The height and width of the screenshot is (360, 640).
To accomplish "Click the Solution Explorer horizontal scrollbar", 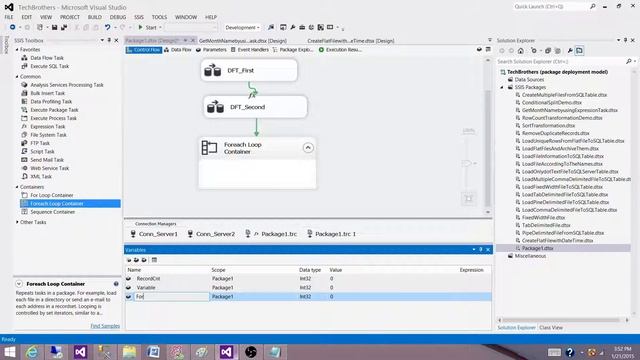I will pos(562,320).
